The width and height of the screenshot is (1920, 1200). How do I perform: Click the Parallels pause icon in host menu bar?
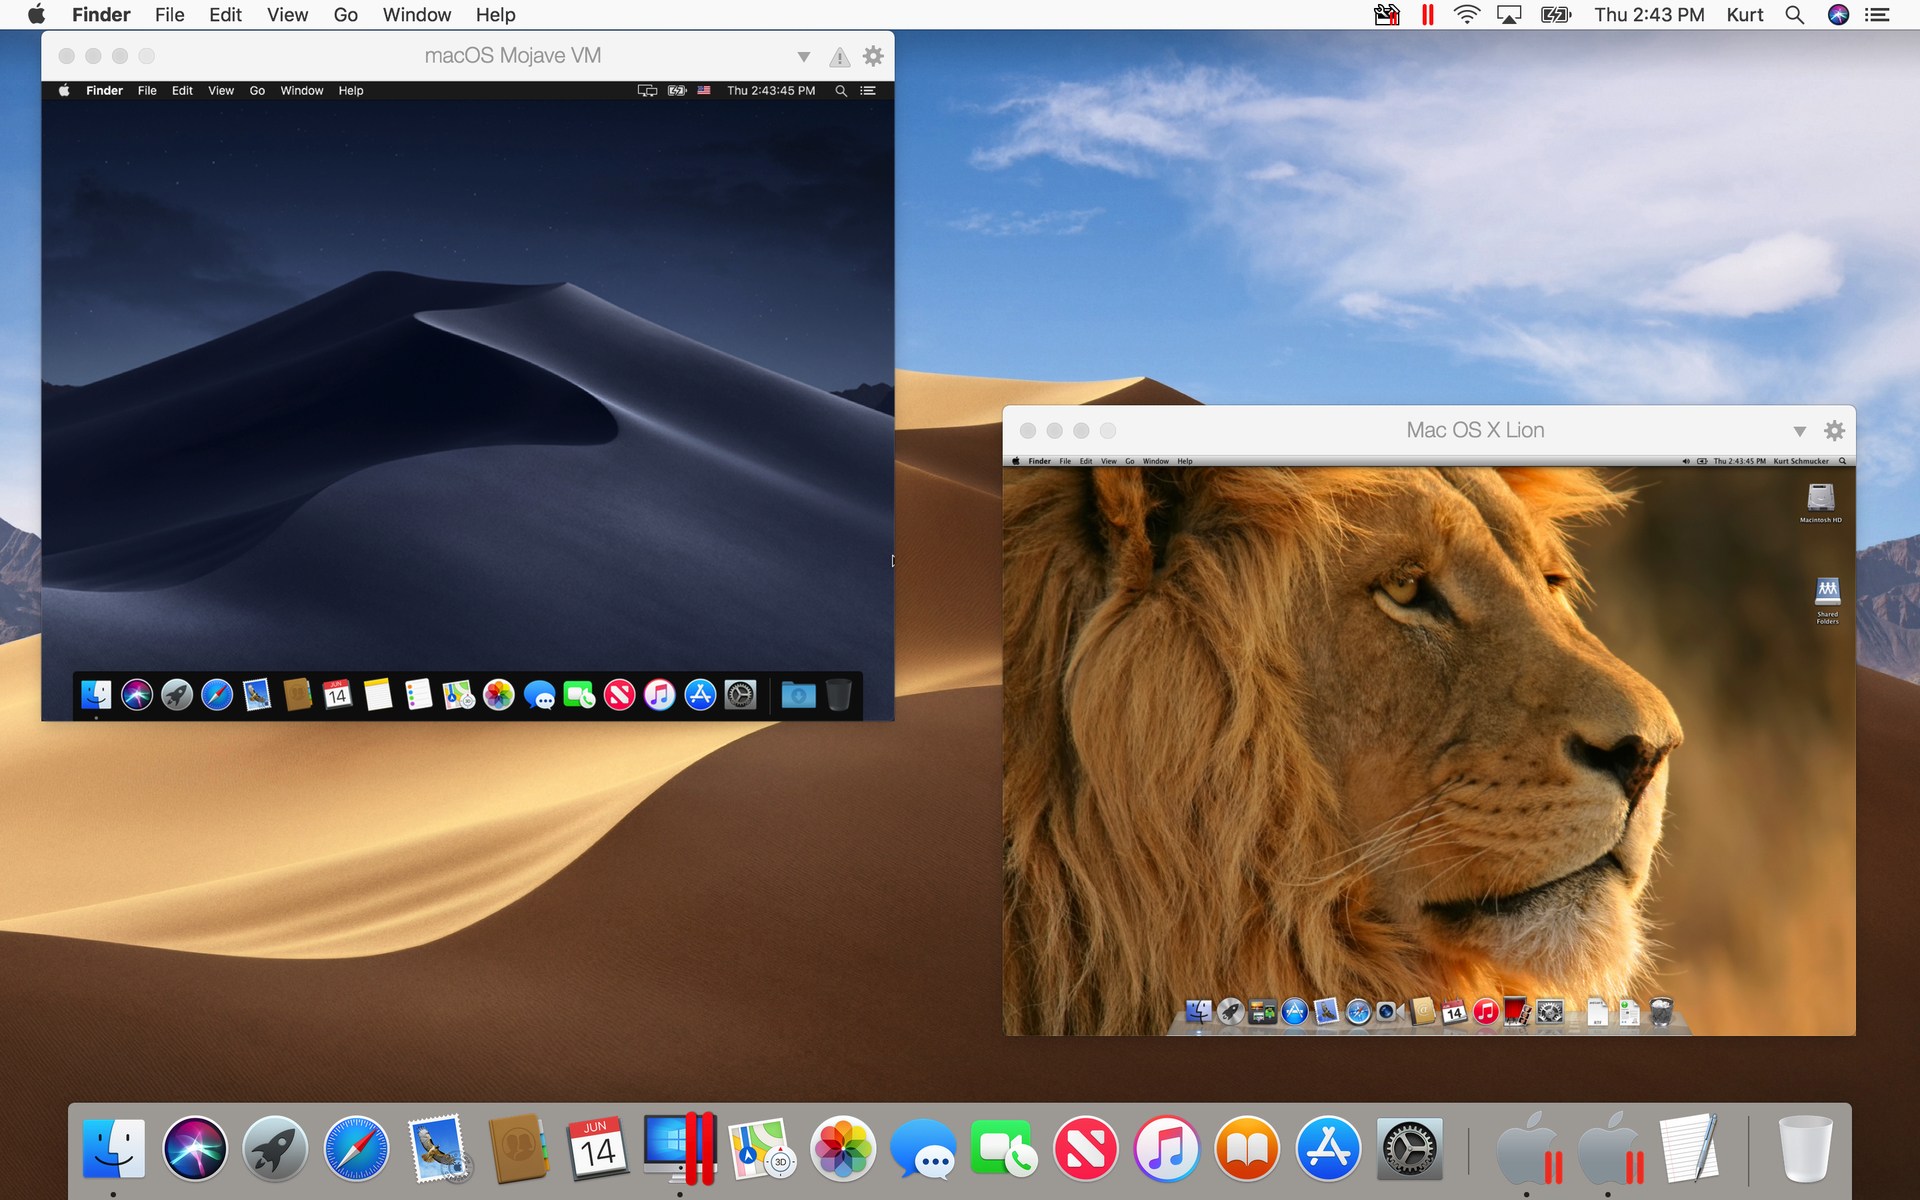1427,15
